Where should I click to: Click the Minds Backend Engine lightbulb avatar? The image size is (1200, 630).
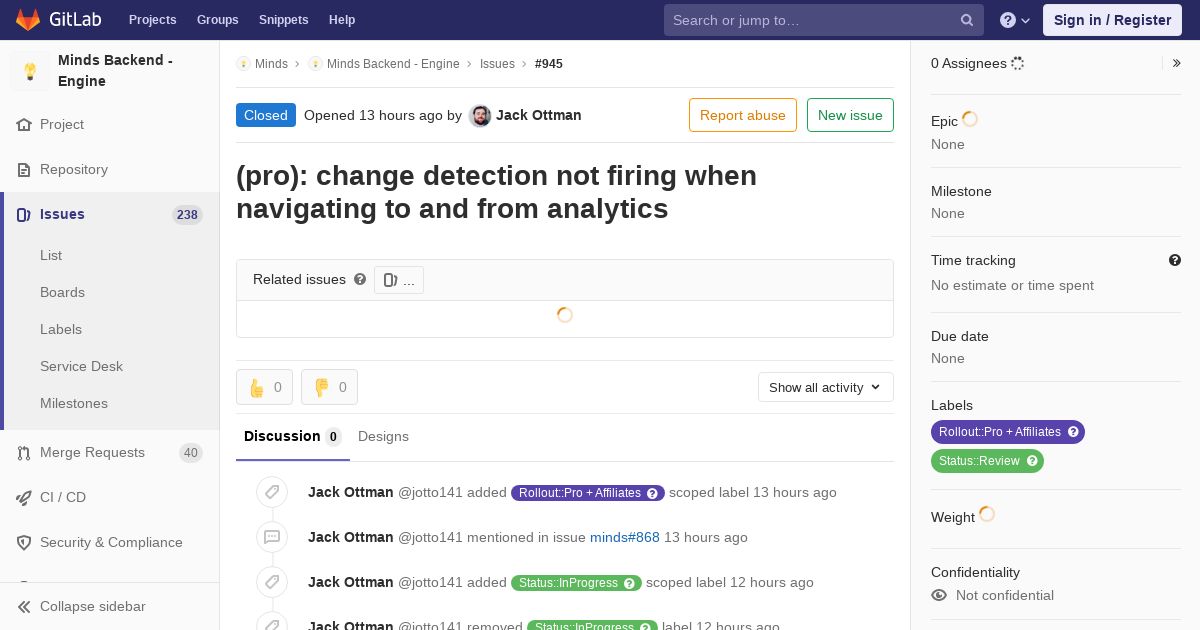(30, 71)
